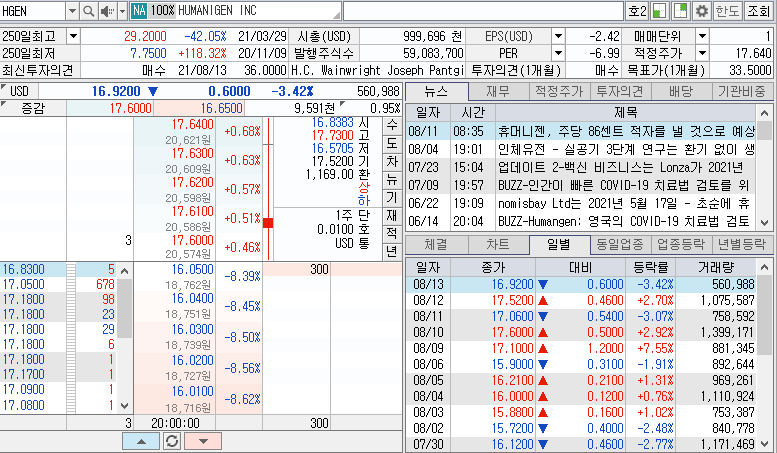The image size is (777, 453).
Task: Click the 증감 header toggle cell
Action: 33,108
